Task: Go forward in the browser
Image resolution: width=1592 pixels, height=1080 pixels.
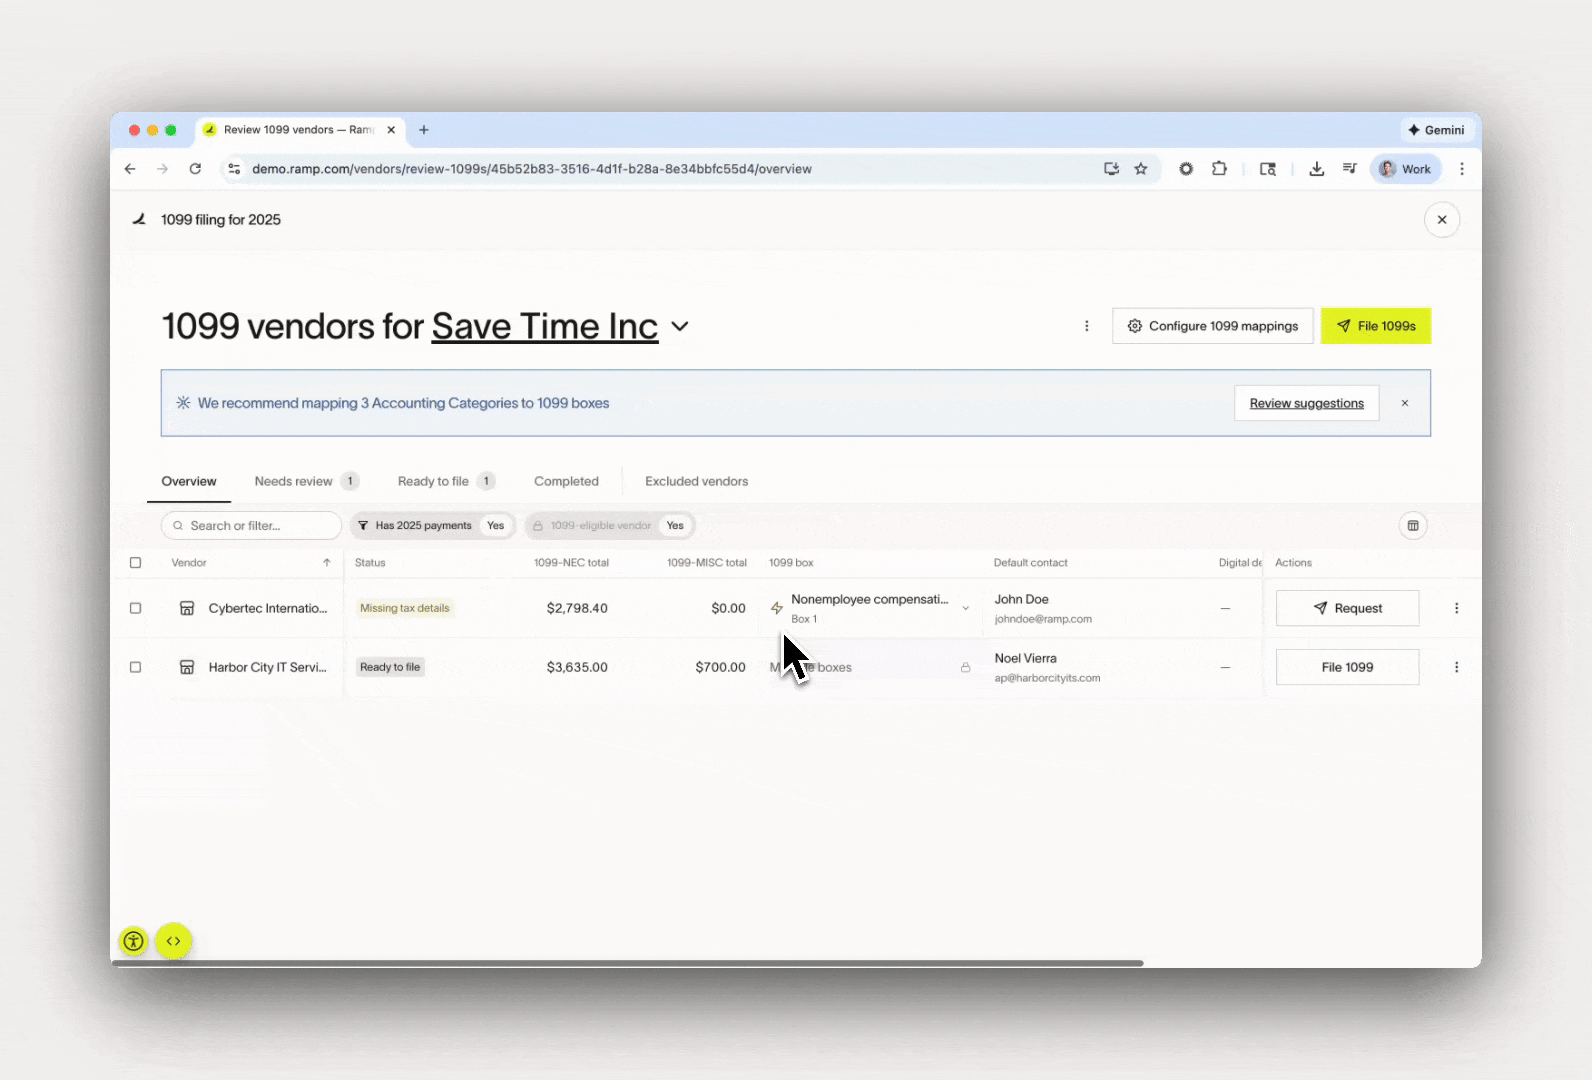Action: 162,169
